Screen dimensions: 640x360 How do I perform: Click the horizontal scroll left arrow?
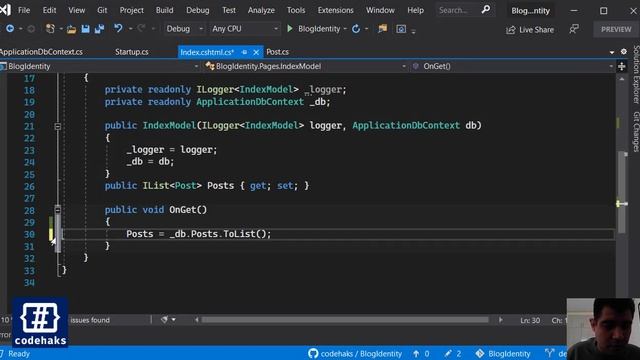[x=196, y=320]
